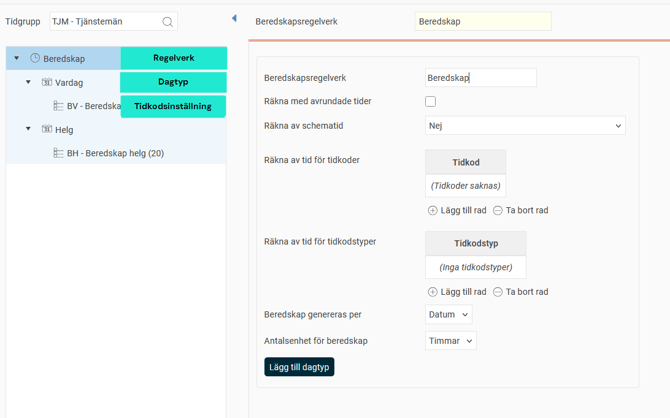This screenshot has width=670, height=418.
Task: Click the list icon beside BH - Beredskap helg
Action: [x=58, y=153]
